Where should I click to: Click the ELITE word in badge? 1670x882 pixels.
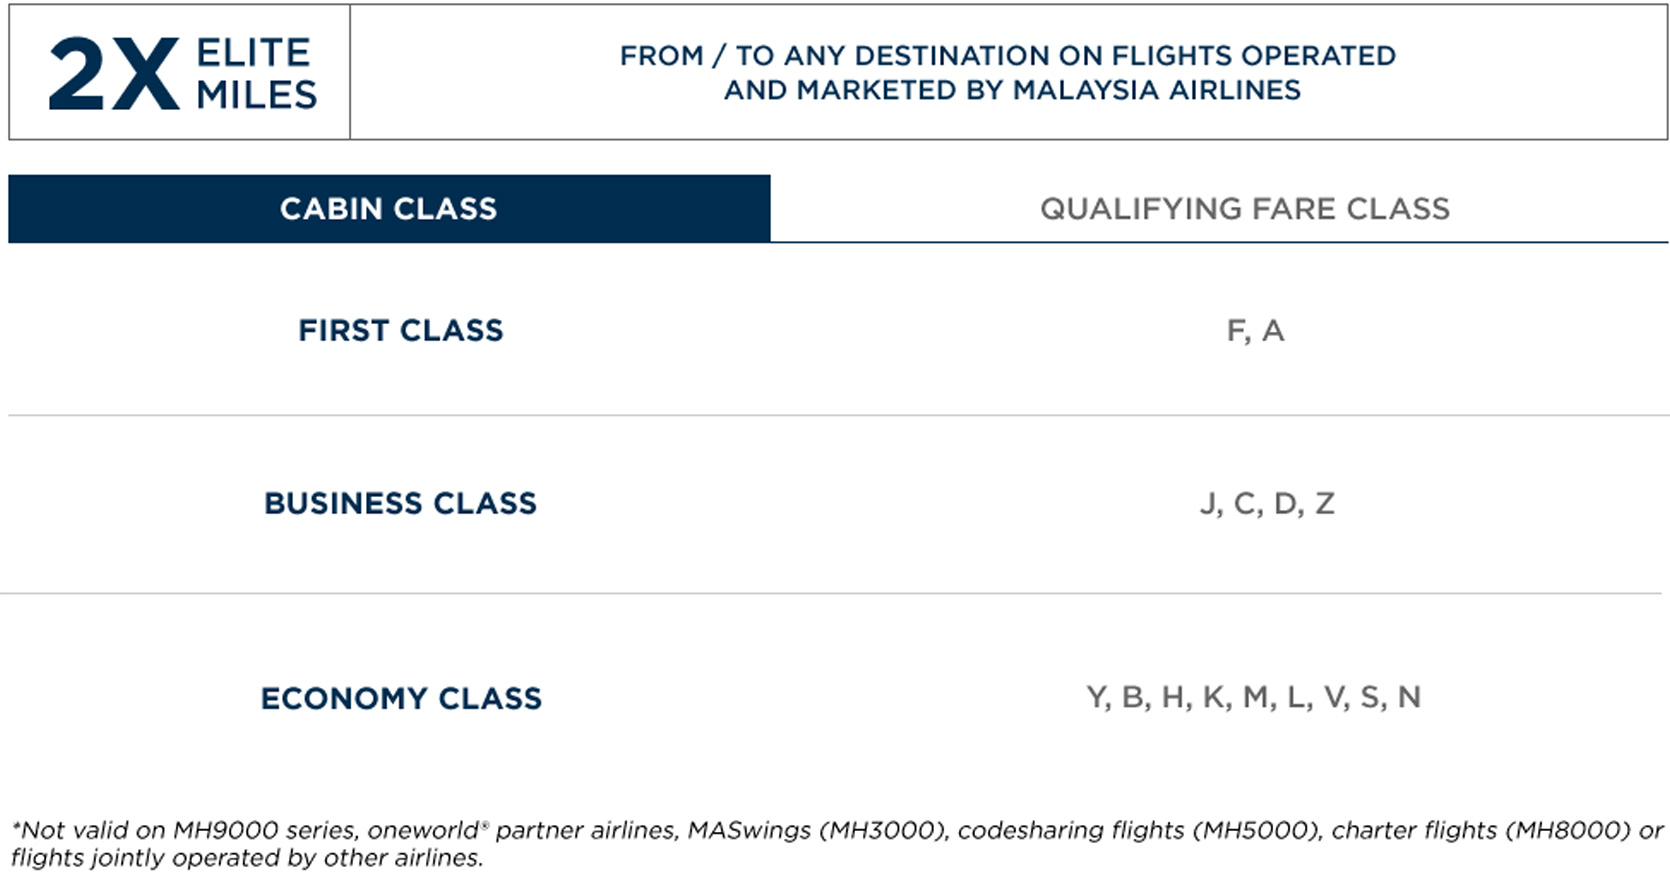tap(253, 53)
